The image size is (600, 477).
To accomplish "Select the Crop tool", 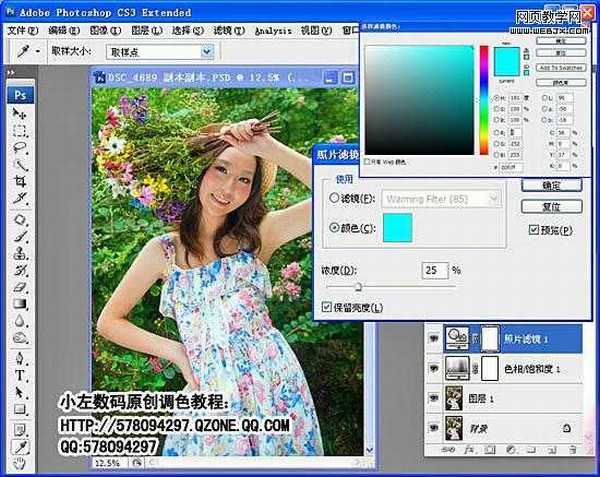I will pos(19,181).
